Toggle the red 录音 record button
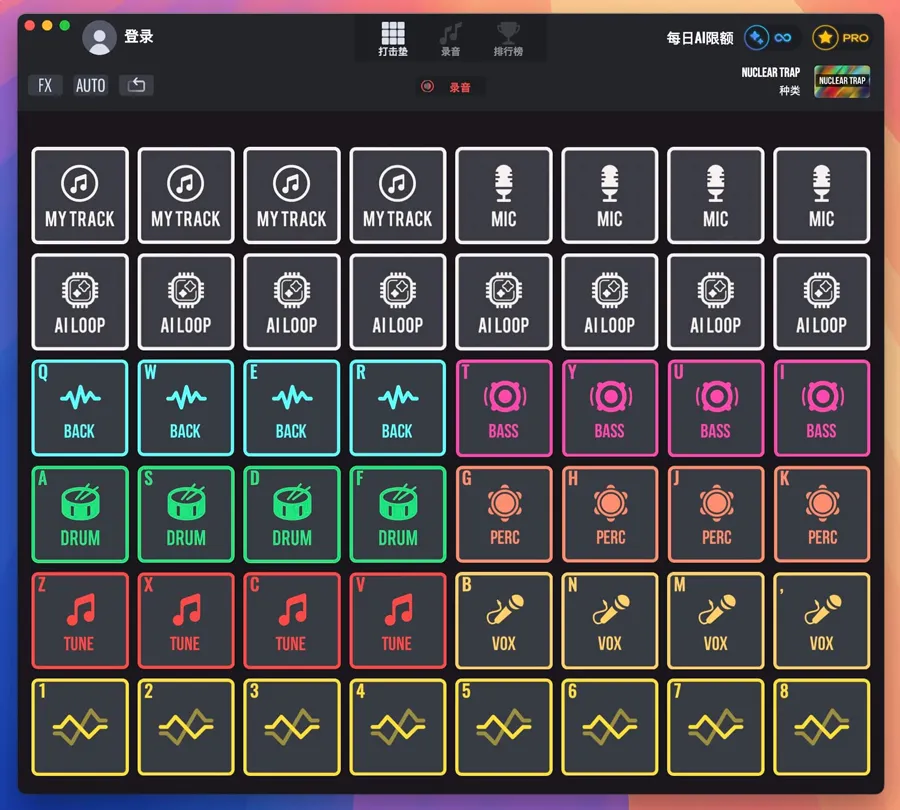 449,87
